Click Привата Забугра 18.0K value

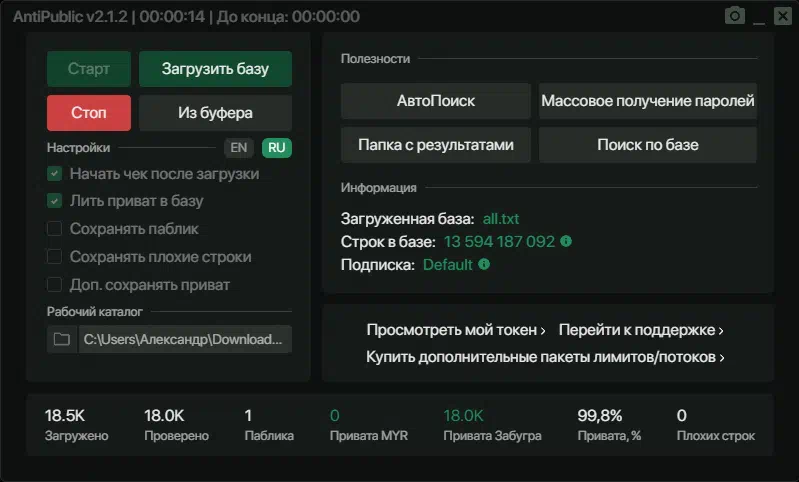pos(463,416)
